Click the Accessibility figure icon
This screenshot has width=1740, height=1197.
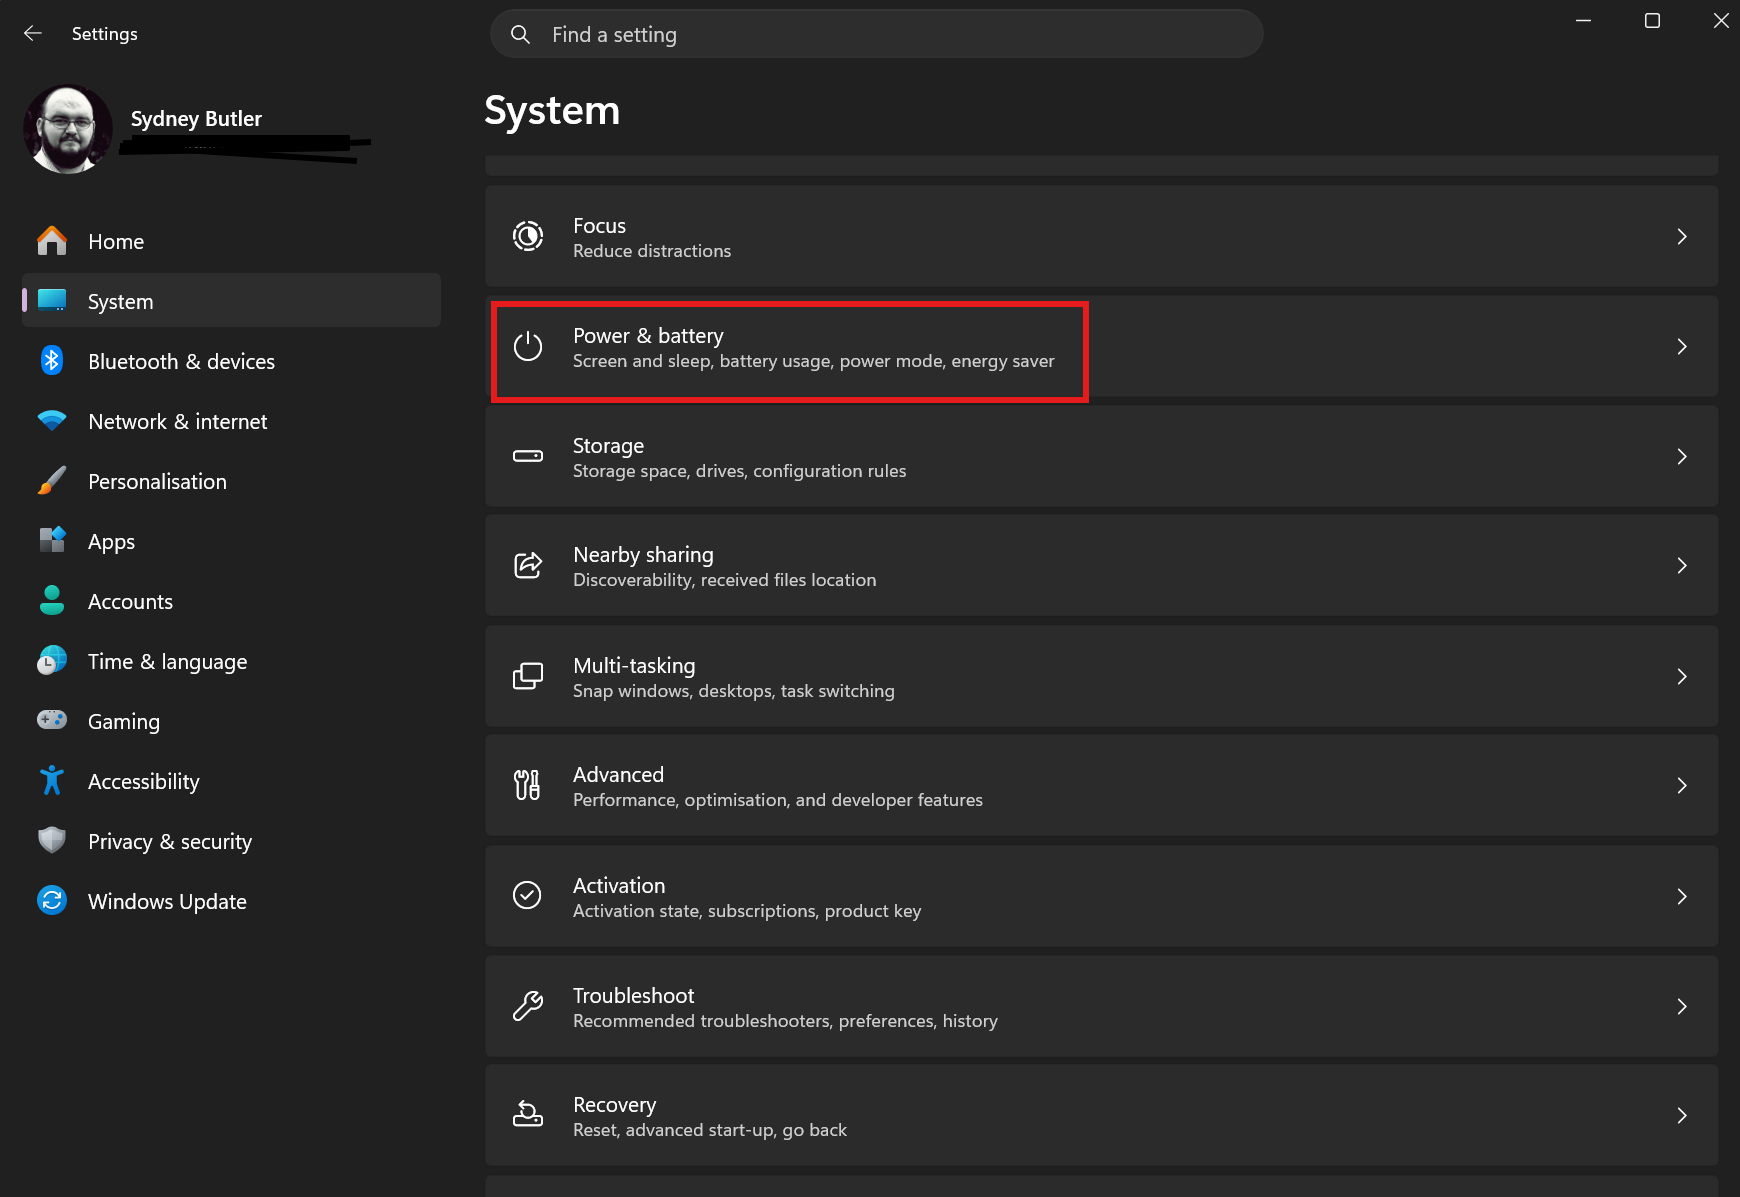(52, 781)
